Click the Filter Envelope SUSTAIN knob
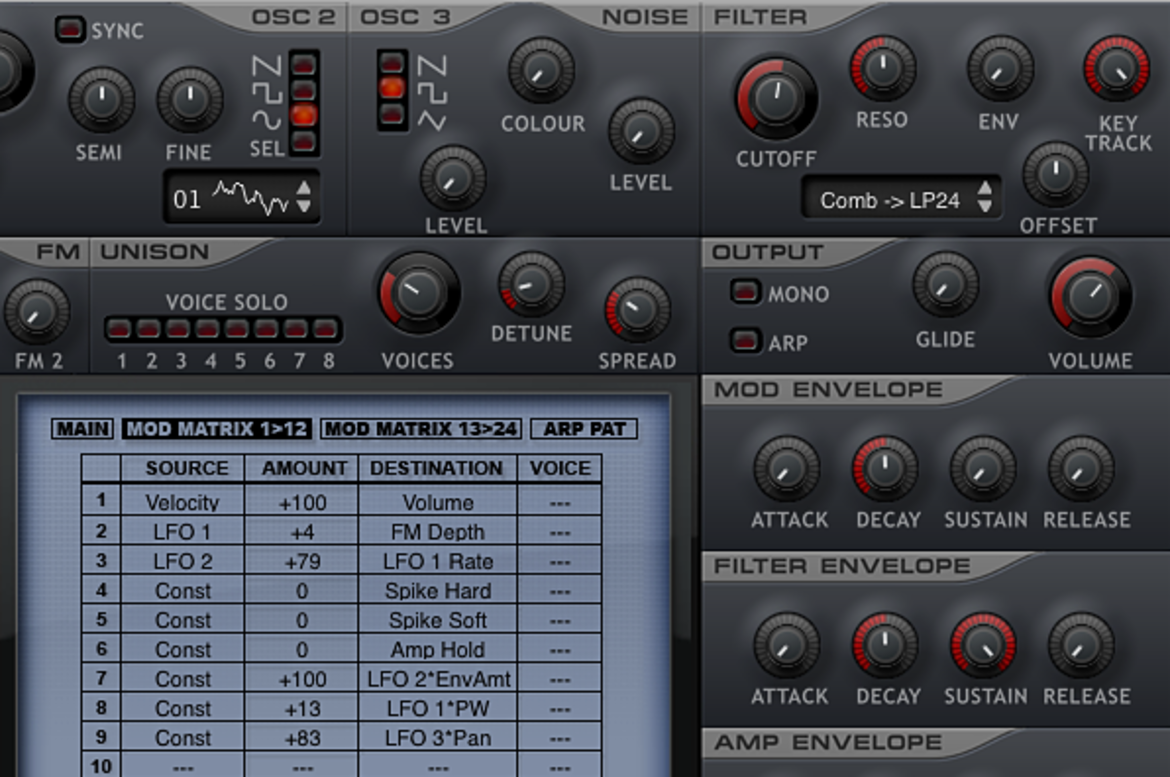The height and width of the screenshot is (777, 1170). pos(983,646)
